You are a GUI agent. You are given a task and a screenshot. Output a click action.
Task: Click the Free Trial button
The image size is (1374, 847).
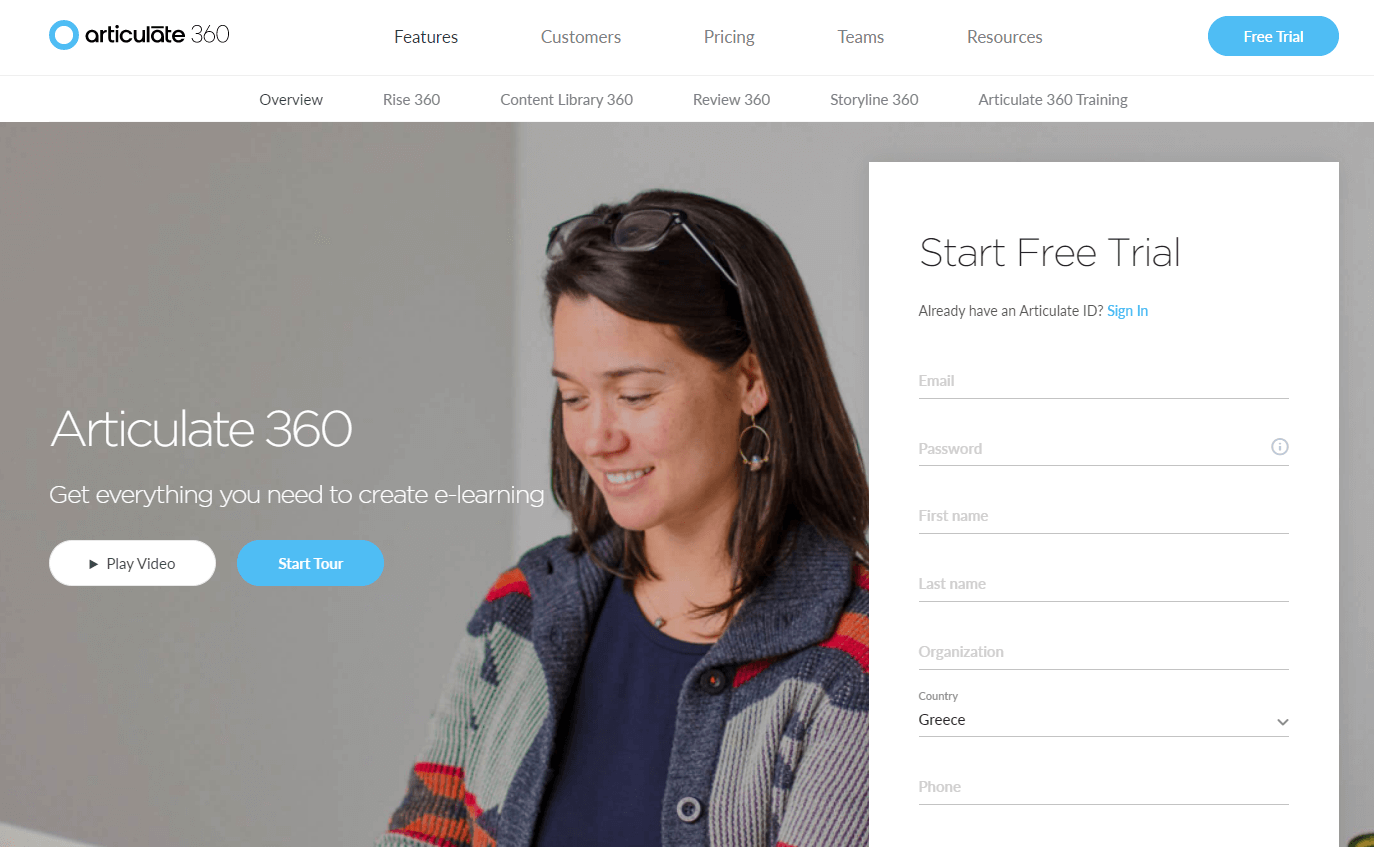(1273, 36)
